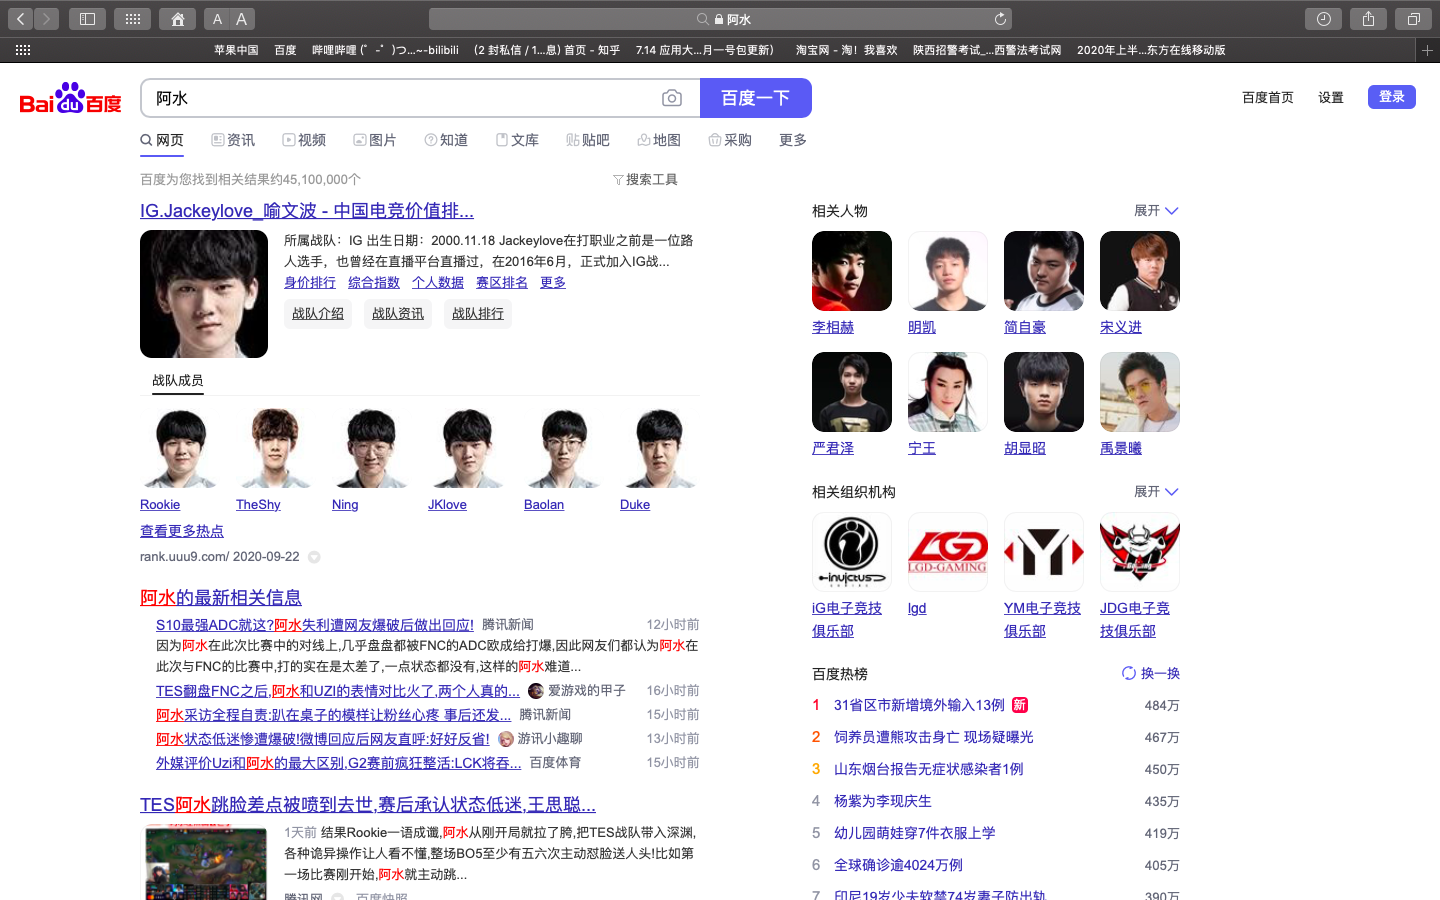
Task: Open the 更多 search categories menu
Action: 793,140
